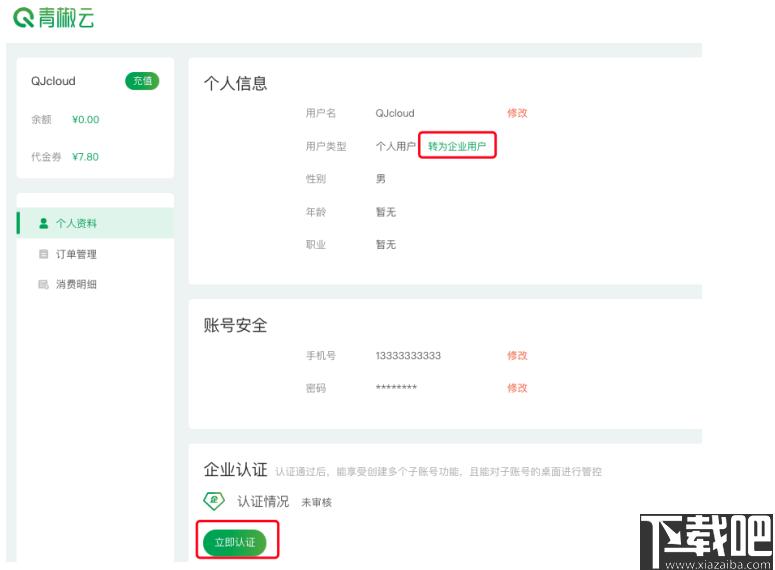Click 修改 next to the username QJcloud
Viewport: 775px width, 570px height.
tap(517, 113)
